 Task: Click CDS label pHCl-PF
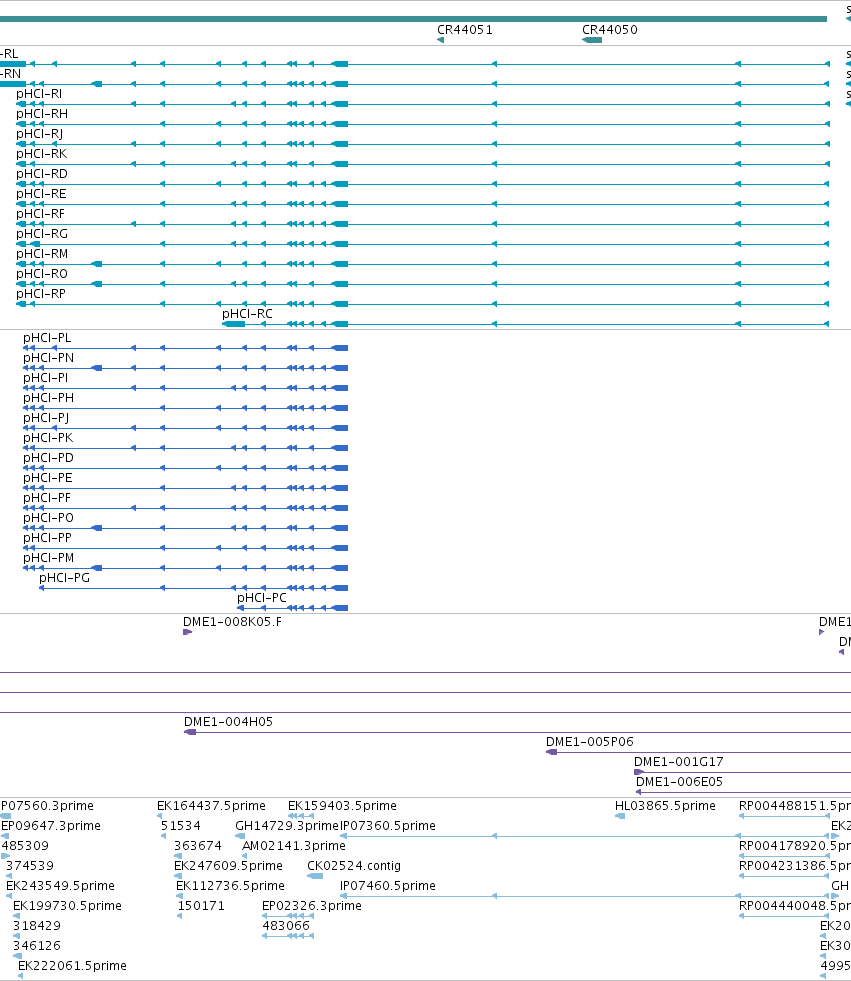47,498
